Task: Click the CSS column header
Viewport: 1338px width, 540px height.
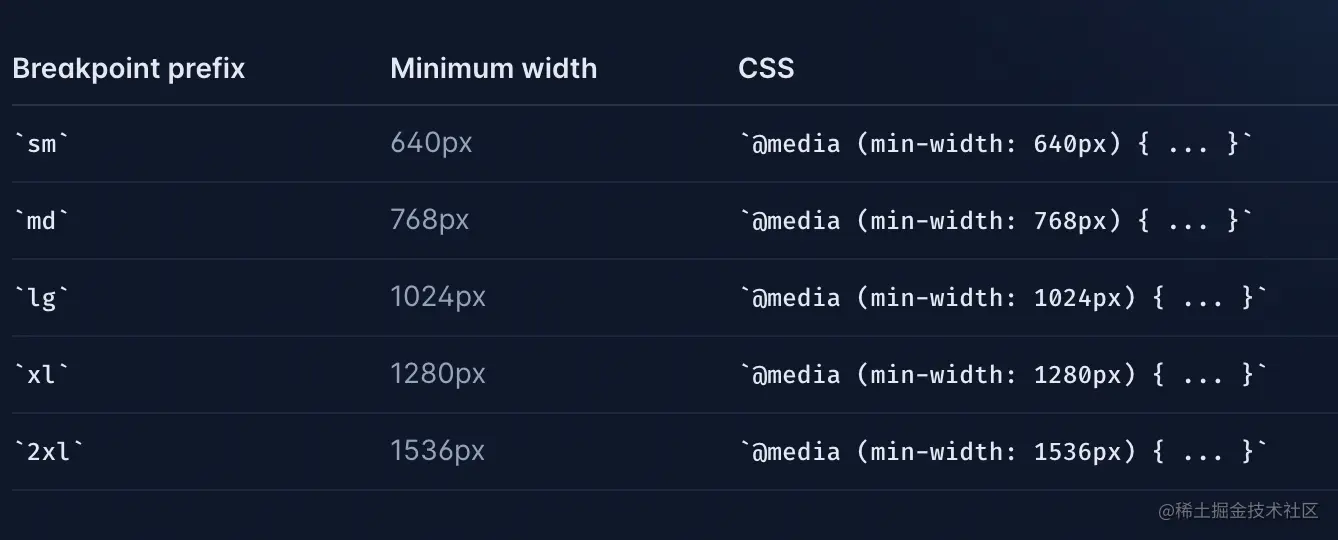Action: click(x=766, y=68)
